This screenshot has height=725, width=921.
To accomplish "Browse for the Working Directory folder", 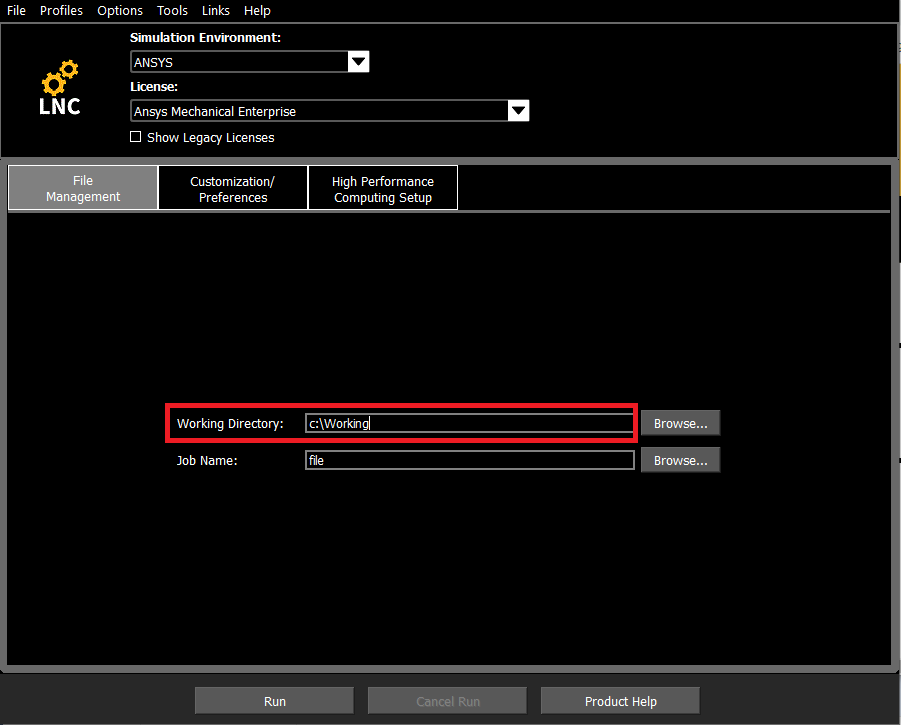I will pos(680,423).
